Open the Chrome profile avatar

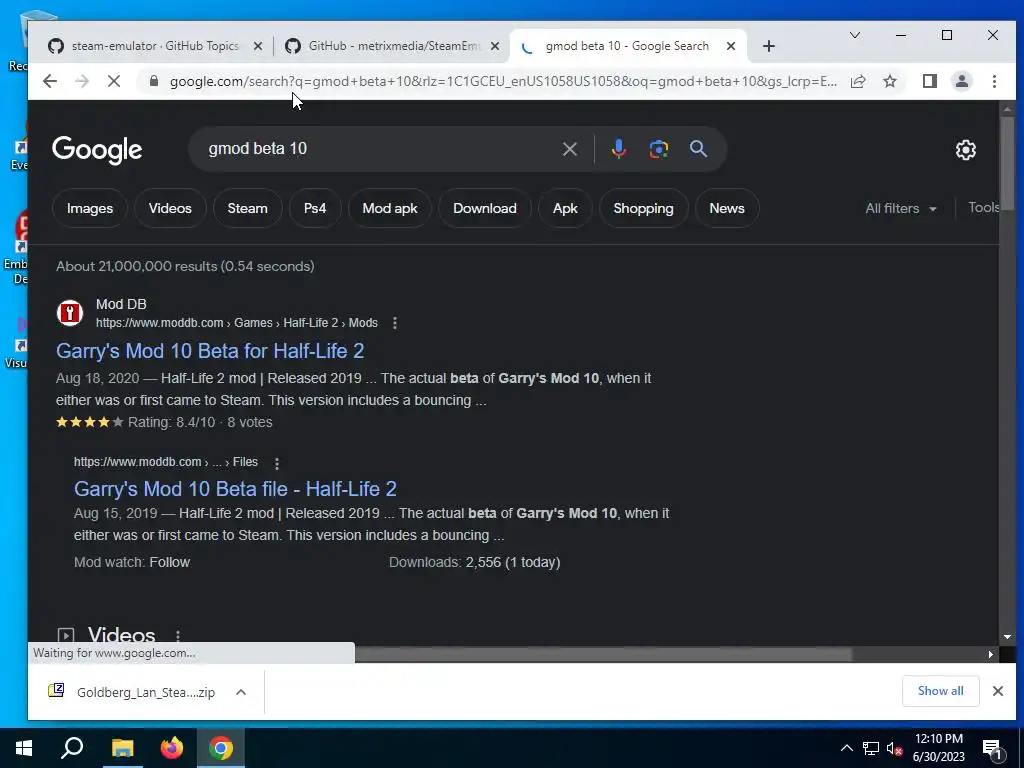961,81
